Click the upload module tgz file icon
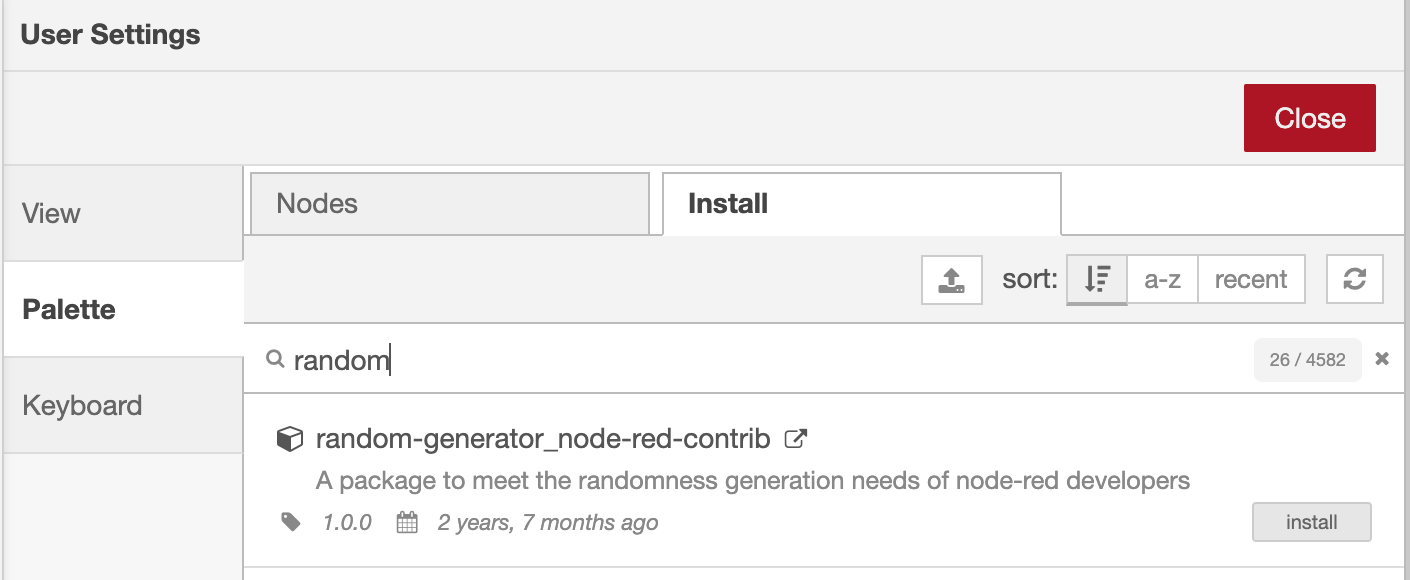This screenshot has width=1410, height=580. 951,280
